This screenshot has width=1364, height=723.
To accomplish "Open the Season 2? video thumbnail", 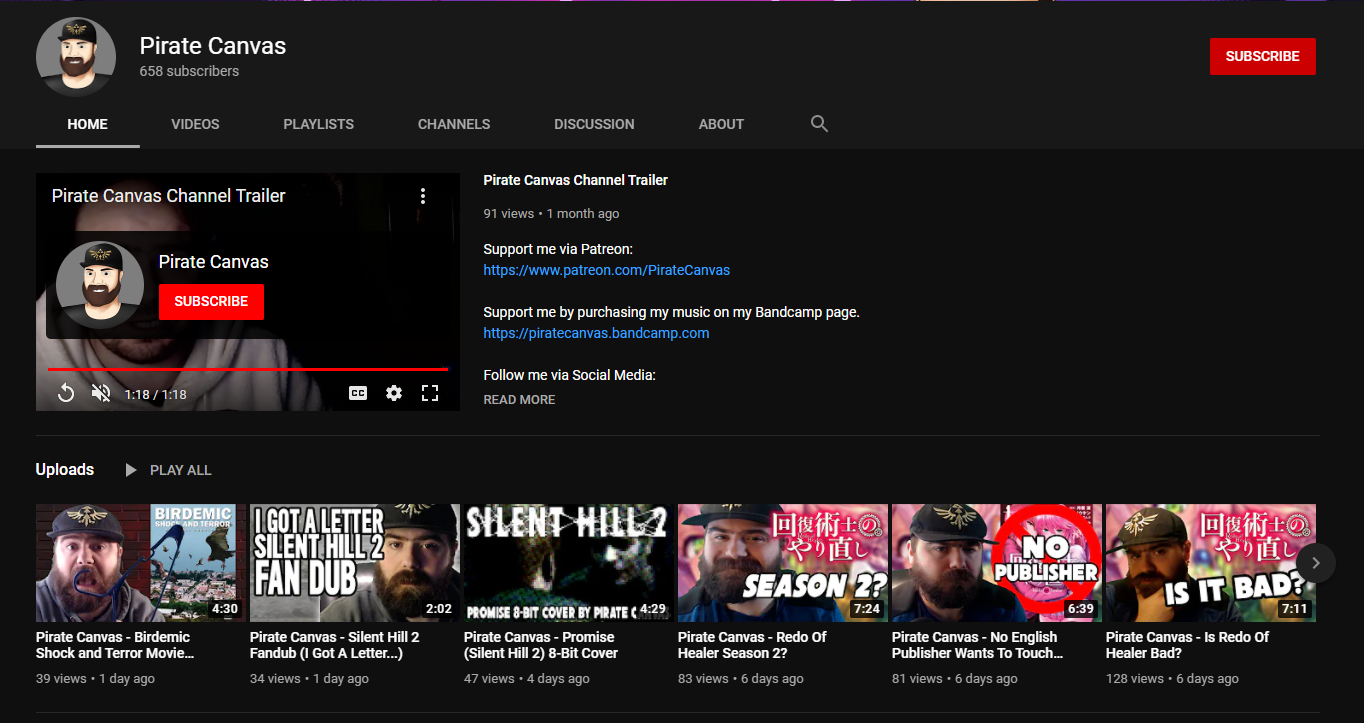I will [783, 563].
